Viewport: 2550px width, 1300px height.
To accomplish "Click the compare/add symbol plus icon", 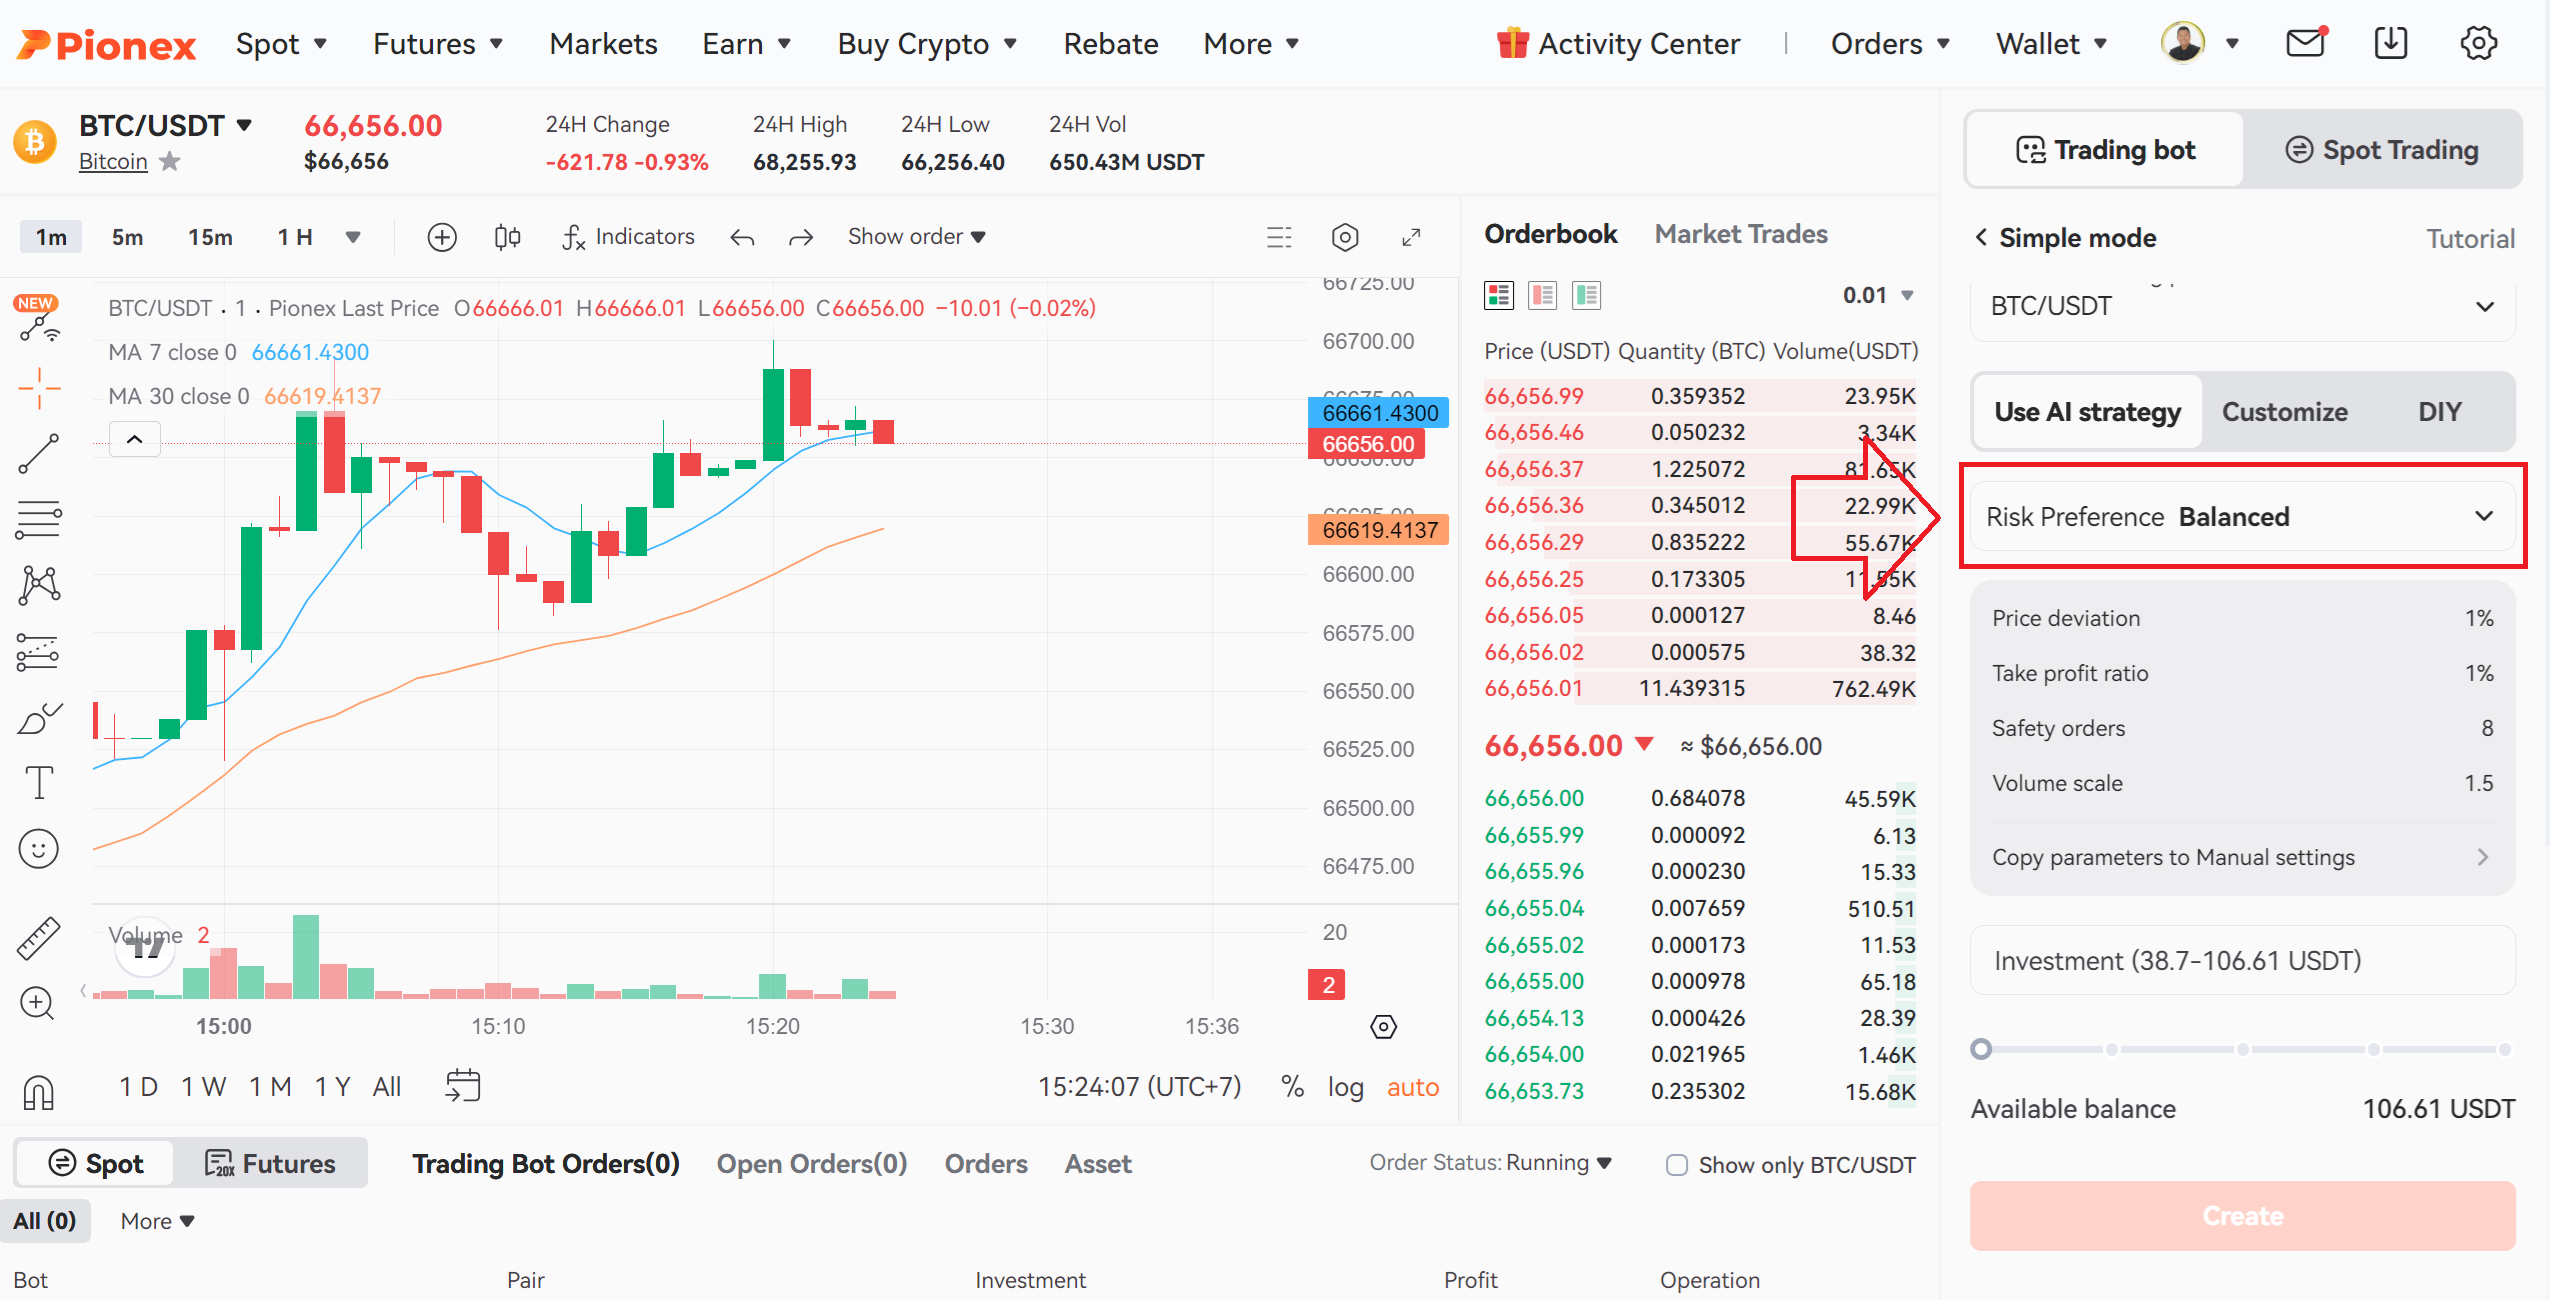I will (x=442, y=237).
